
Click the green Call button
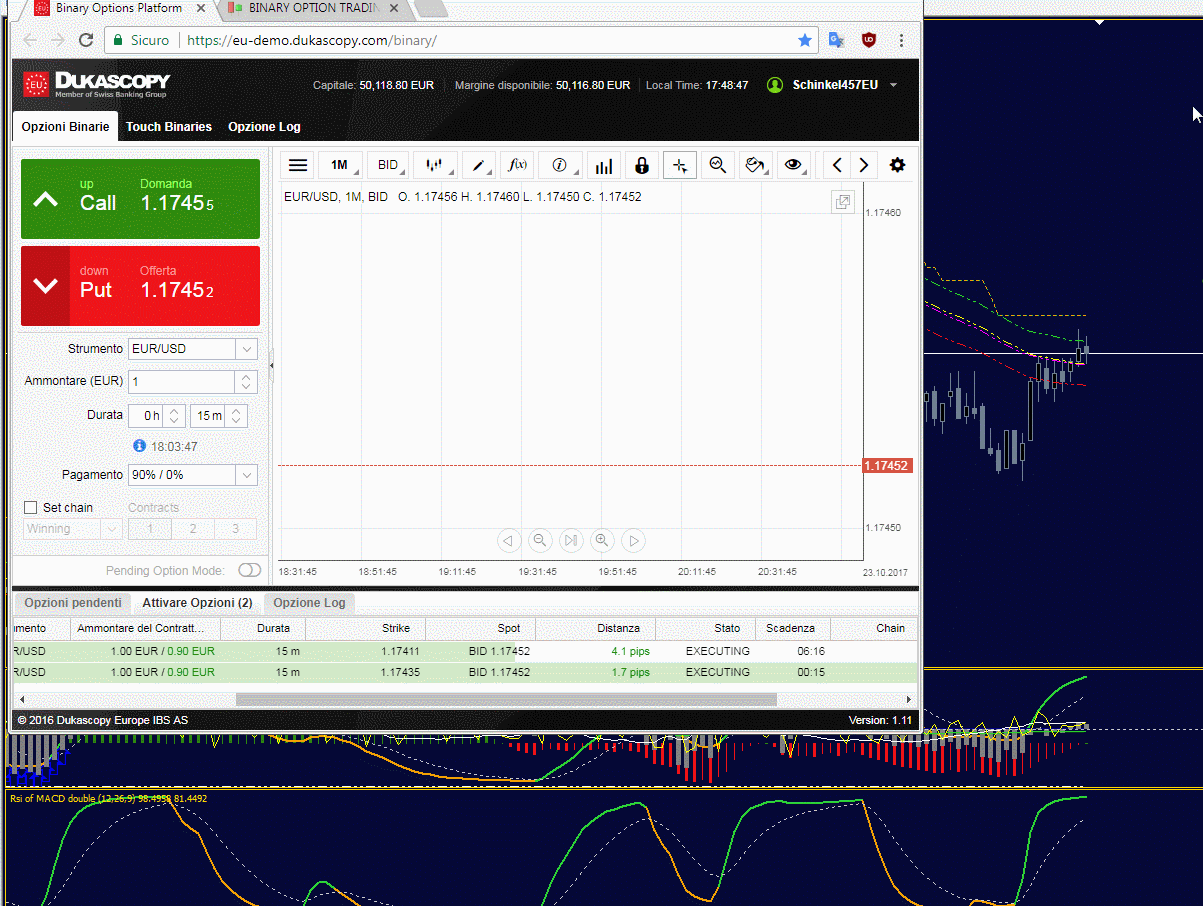(140, 199)
